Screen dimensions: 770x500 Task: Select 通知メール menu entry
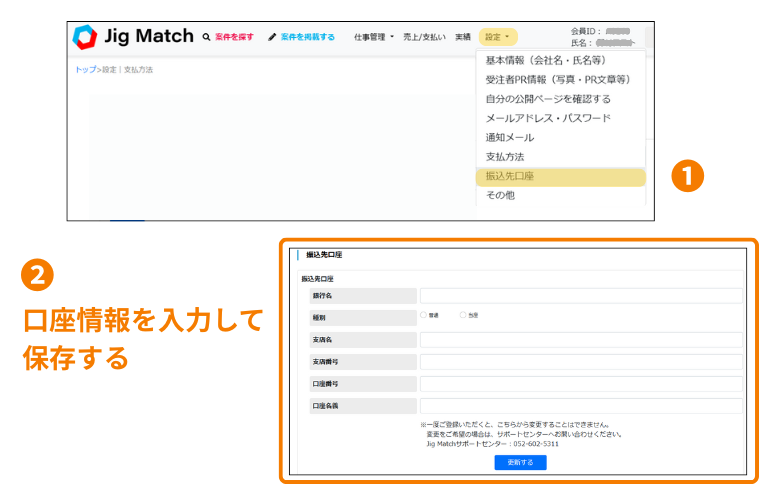510,138
